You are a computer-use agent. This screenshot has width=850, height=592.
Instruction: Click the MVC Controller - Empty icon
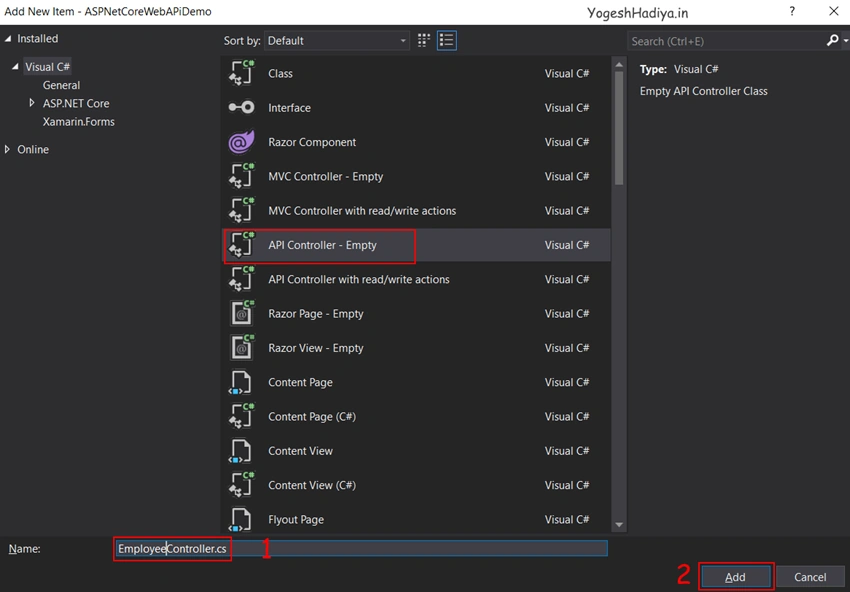241,176
